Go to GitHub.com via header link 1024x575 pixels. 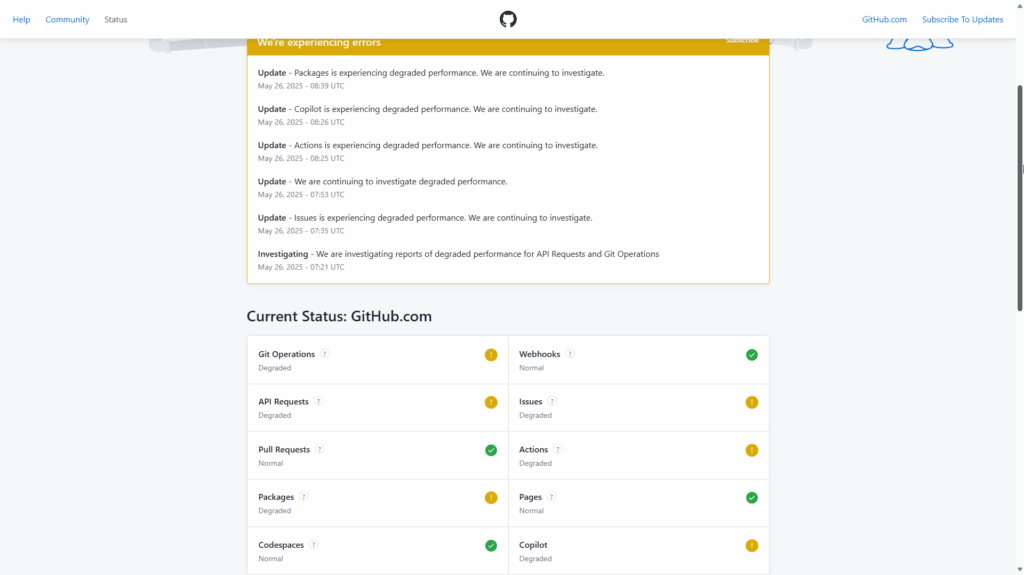(x=884, y=20)
